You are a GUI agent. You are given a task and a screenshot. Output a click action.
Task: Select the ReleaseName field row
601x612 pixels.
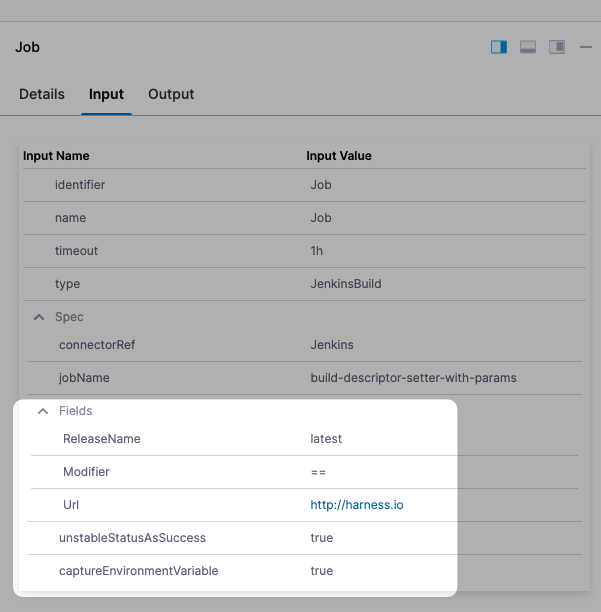[102, 439]
